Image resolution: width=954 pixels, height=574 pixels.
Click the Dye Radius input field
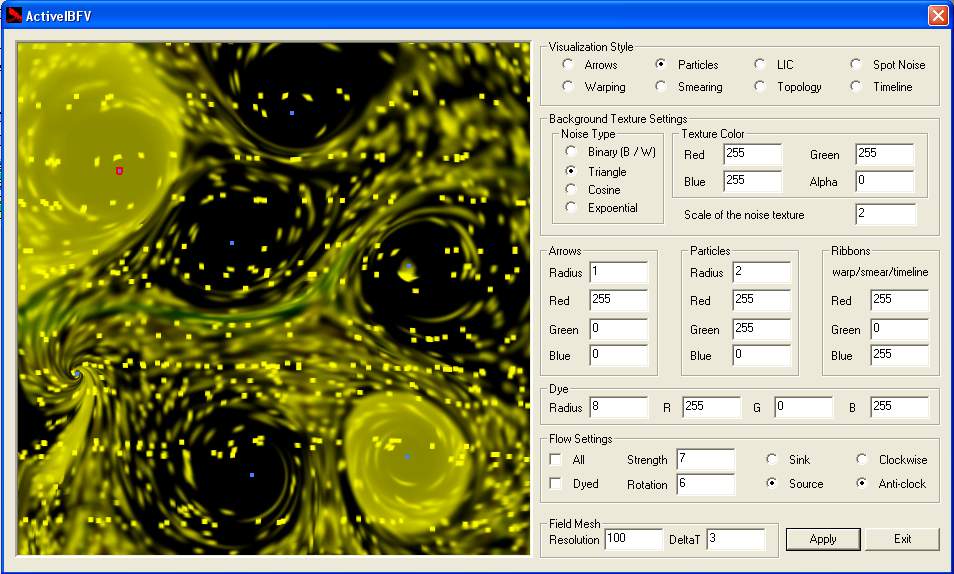click(x=617, y=407)
